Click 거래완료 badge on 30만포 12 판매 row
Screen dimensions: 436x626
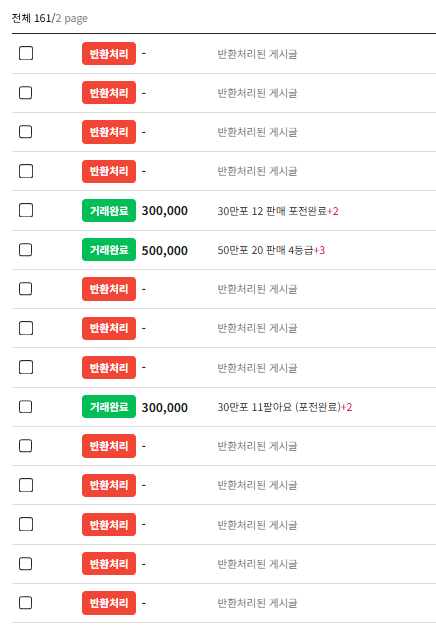tap(109, 210)
